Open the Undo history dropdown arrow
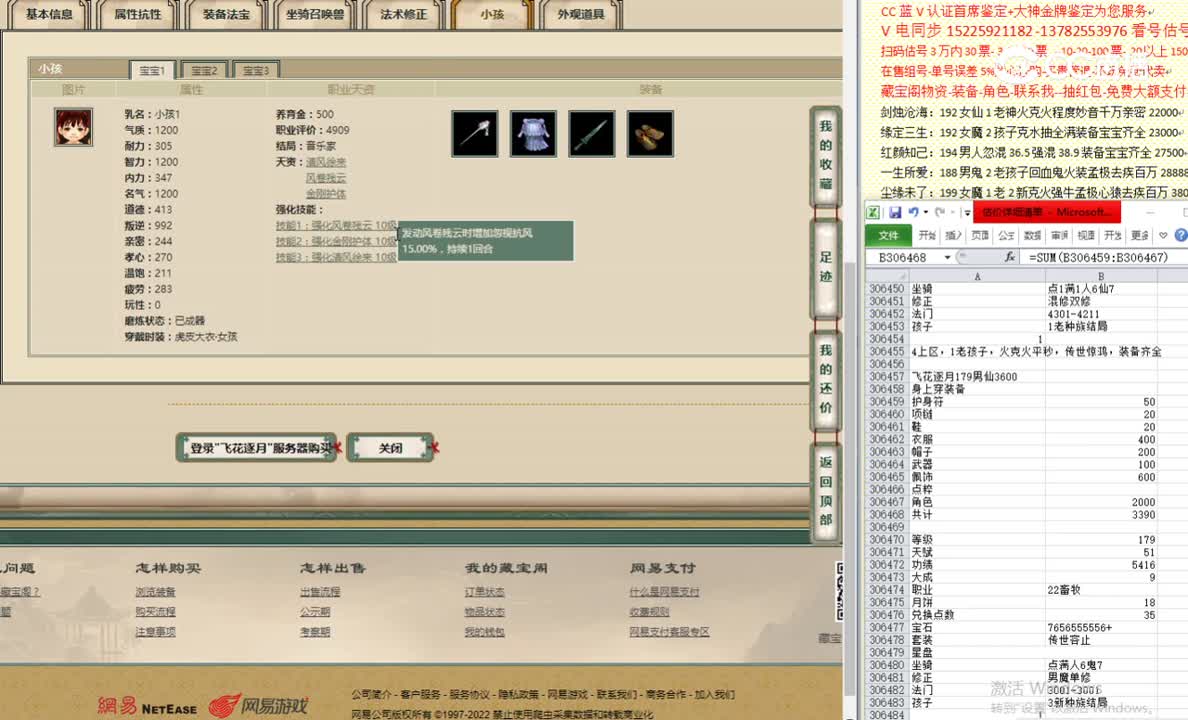The image size is (1188, 720). [x=925, y=212]
